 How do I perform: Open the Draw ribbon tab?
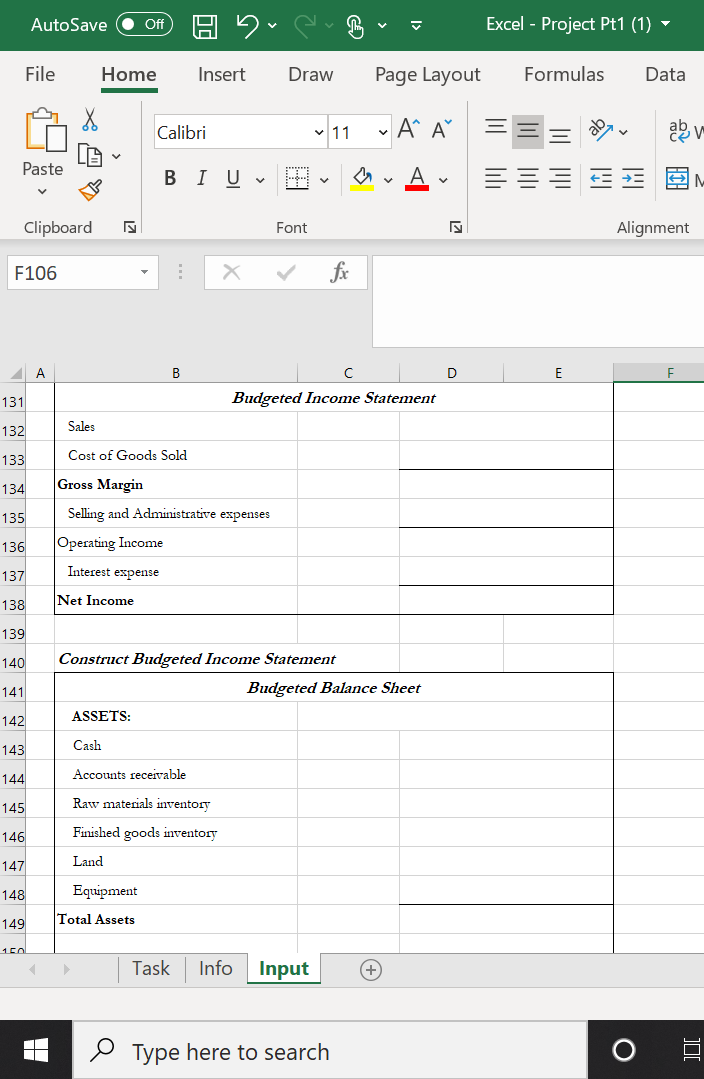(310, 74)
